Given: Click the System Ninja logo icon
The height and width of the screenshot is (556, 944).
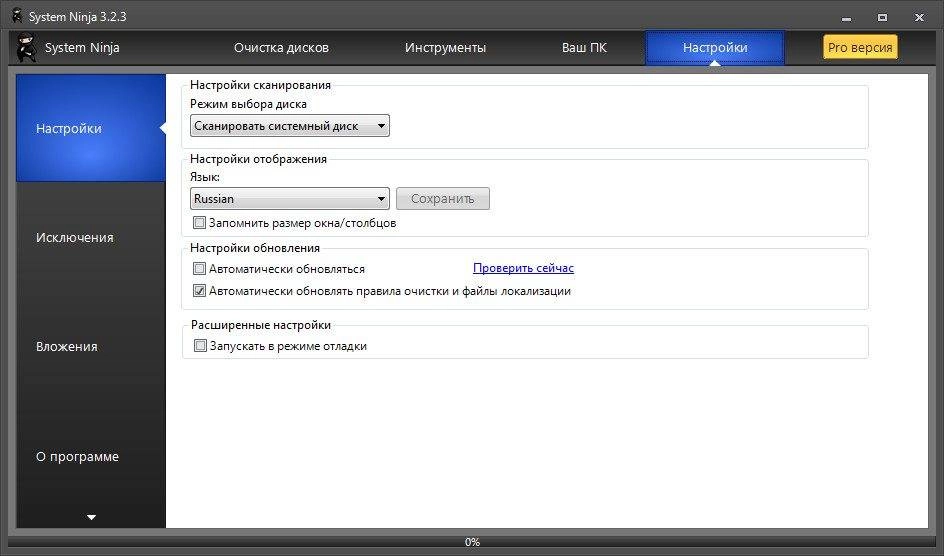Looking at the screenshot, I should (x=26, y=48).
